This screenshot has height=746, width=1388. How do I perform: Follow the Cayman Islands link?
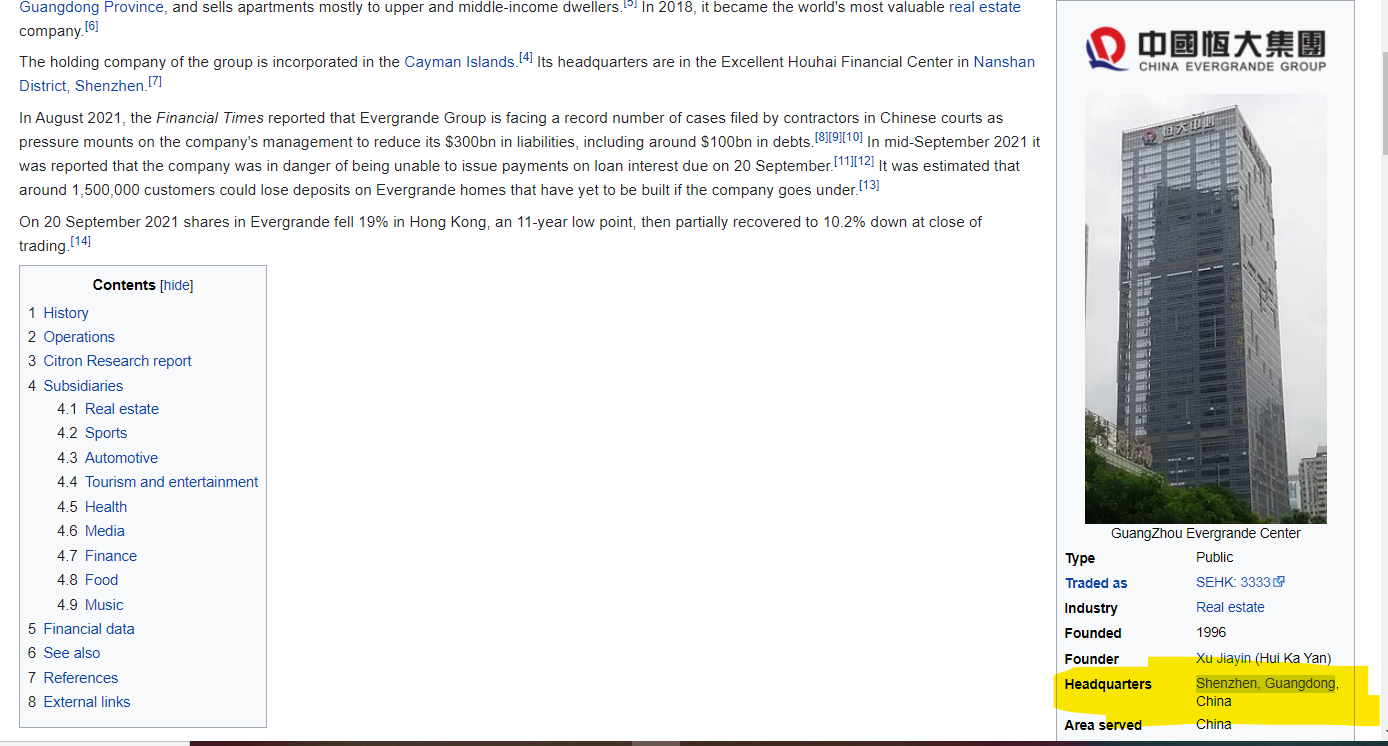(x=460, y=62)
